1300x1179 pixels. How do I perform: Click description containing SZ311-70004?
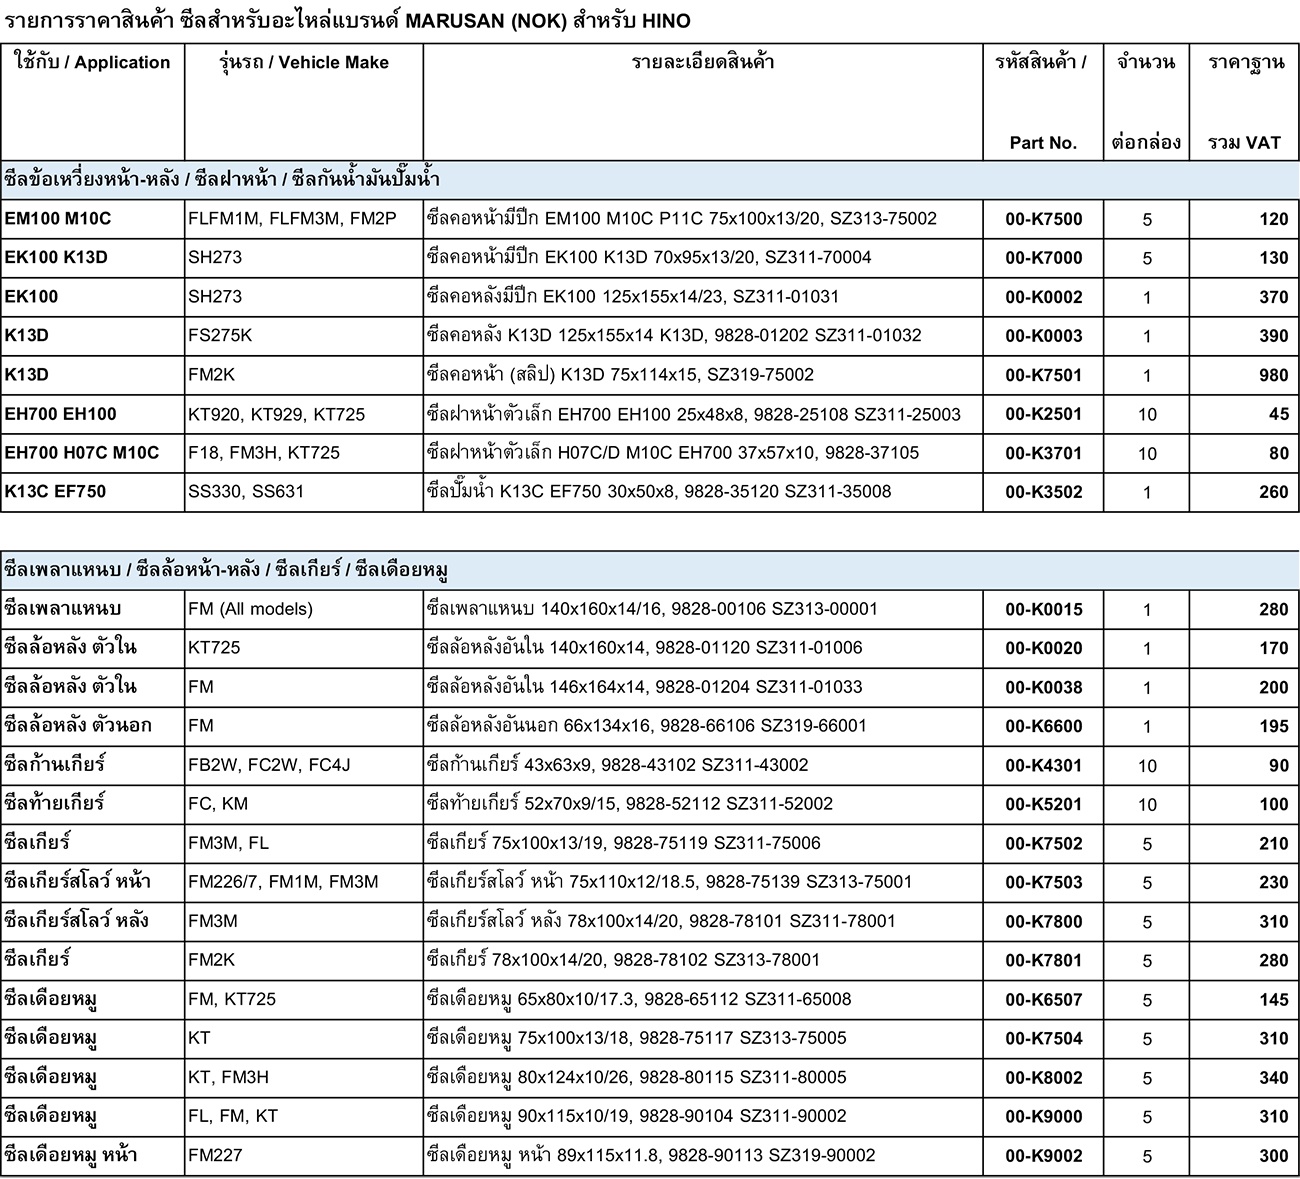pos(649,257)
